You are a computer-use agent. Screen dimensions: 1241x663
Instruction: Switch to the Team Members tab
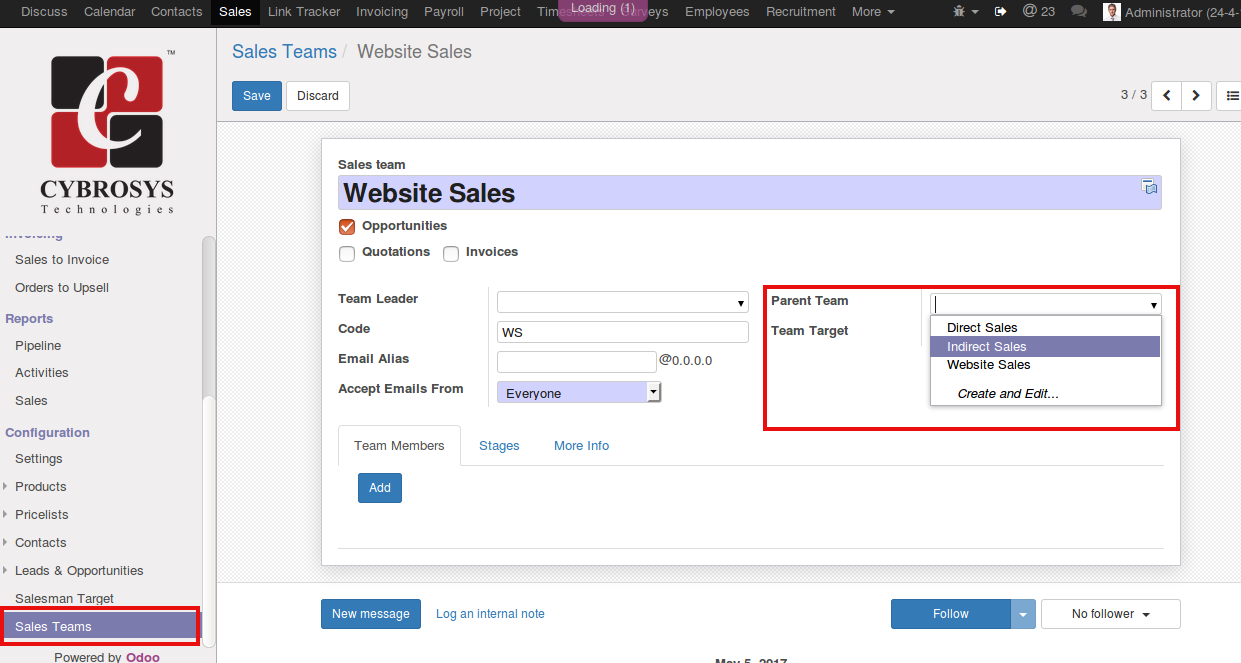(x=399, y=446)
